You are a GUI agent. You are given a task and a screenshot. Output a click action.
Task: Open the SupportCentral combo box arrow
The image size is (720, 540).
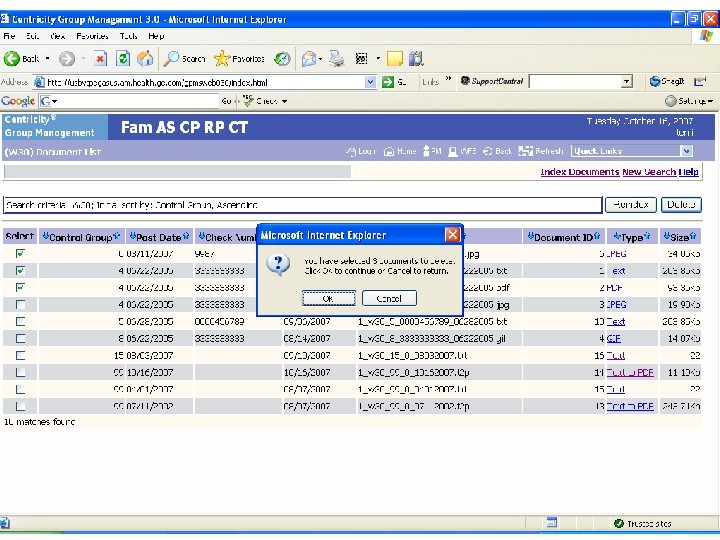pyautogui.click(x=626, y=82)
